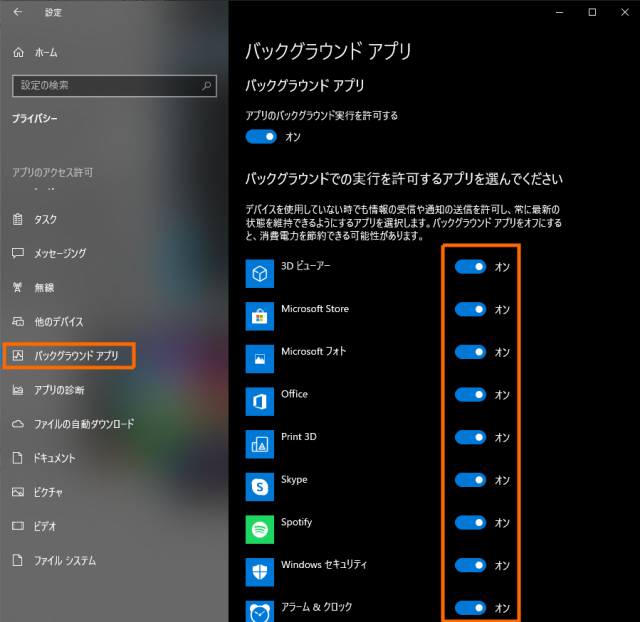
Task: Click the Office app icon
Action: tap(259, 401)
